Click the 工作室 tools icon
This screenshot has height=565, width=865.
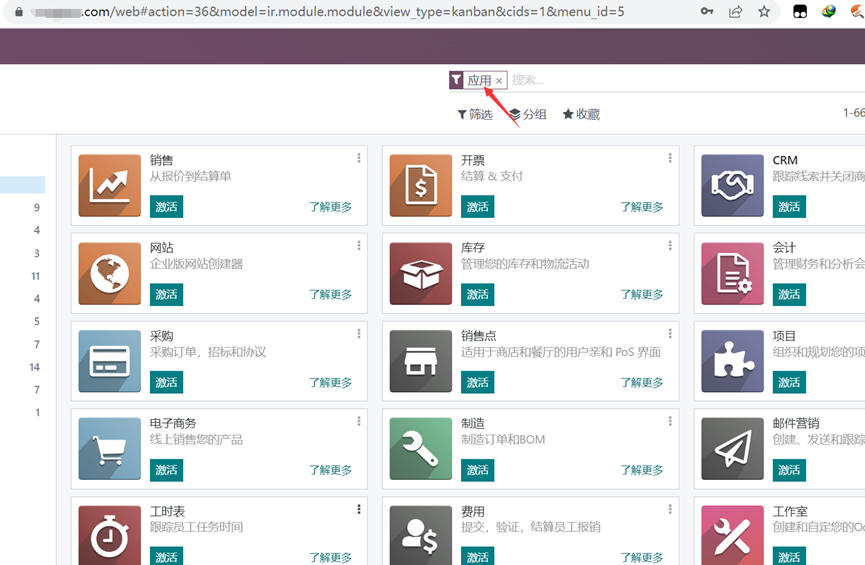point(733,535)
